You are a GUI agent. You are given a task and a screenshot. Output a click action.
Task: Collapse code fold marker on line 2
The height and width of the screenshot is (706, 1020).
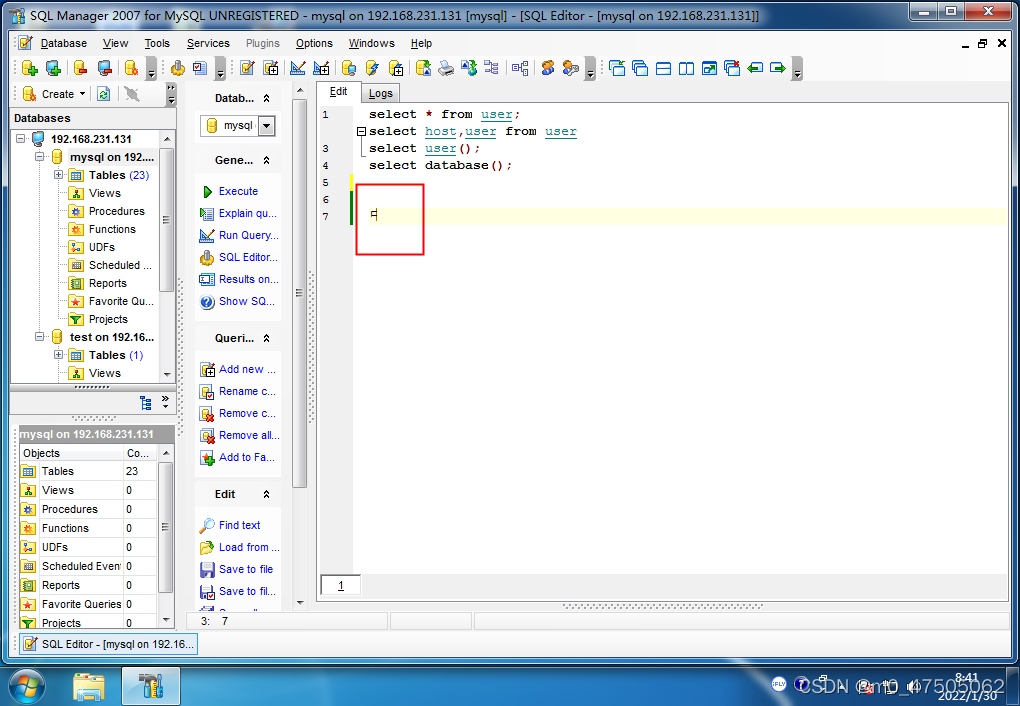click(362, 131)
